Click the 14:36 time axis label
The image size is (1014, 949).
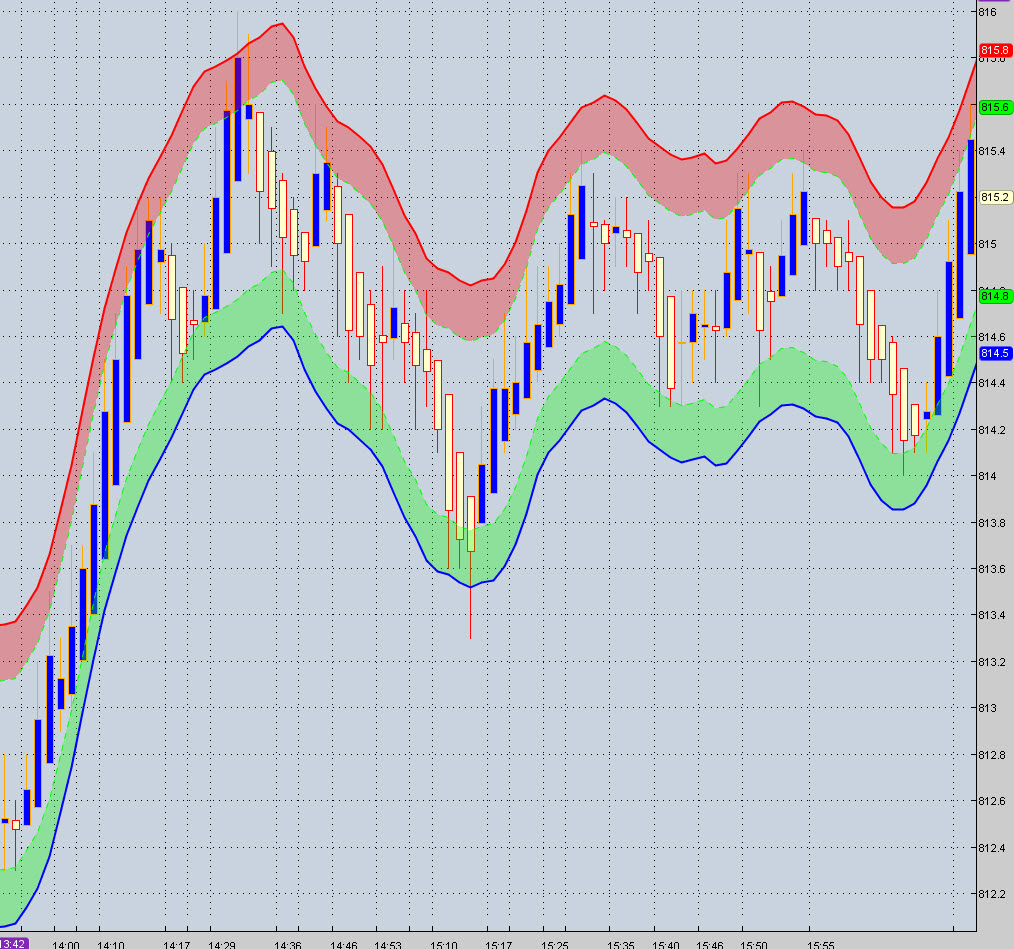pos(288,945)
